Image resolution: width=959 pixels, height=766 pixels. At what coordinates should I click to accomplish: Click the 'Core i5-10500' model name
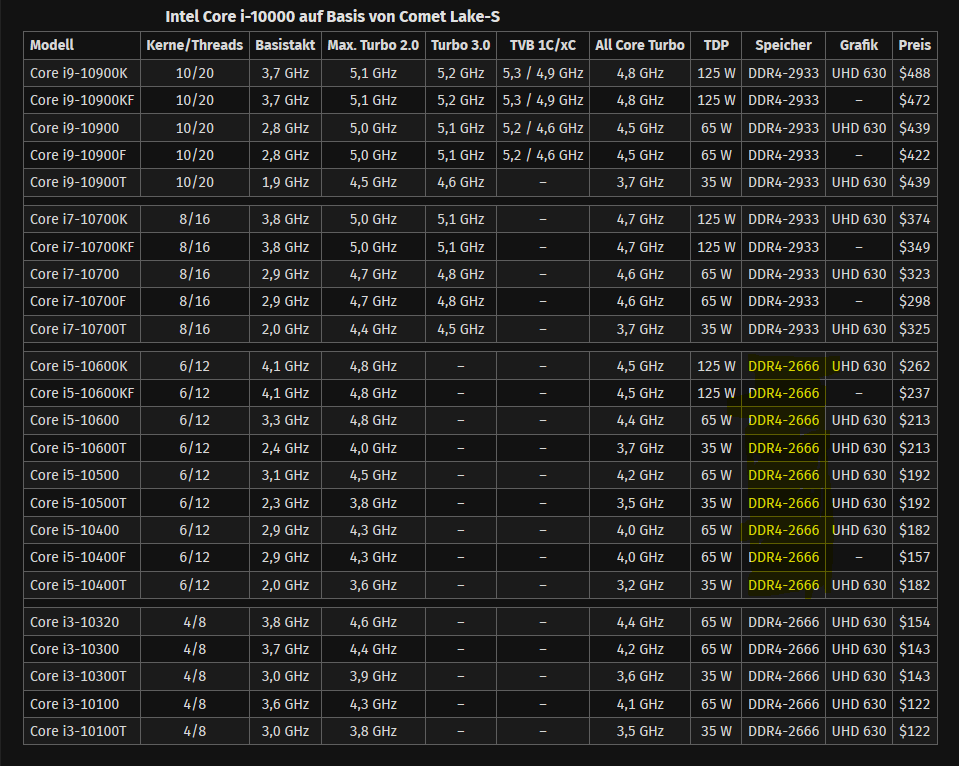[x=75, y=475]
